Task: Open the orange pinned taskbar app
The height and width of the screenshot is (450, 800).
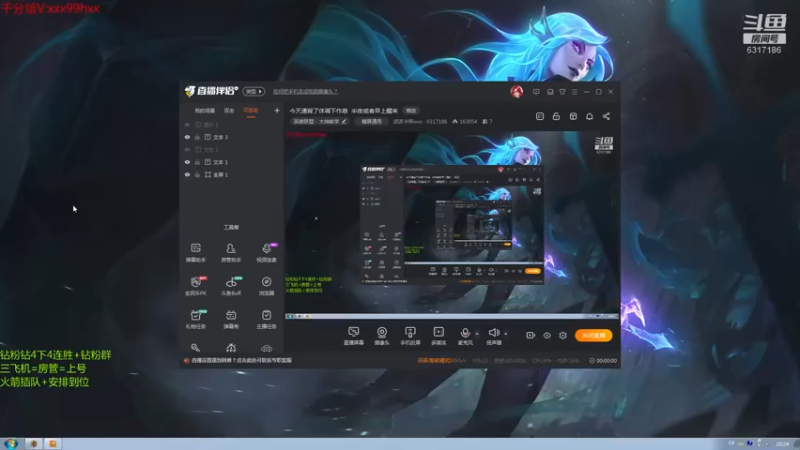Action: 53,443
